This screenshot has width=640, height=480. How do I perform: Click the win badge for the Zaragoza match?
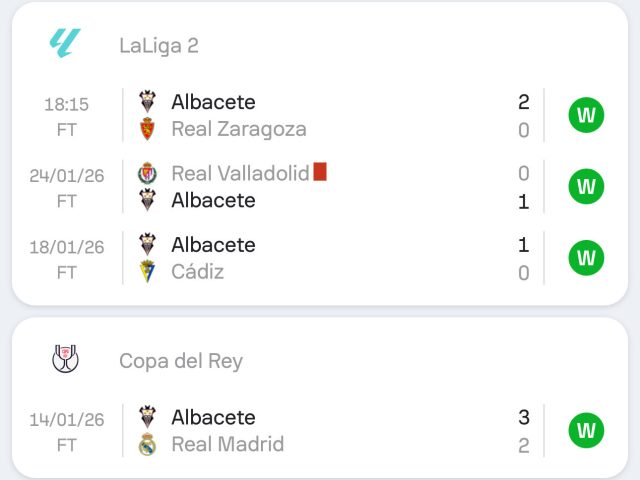point(586,115)
